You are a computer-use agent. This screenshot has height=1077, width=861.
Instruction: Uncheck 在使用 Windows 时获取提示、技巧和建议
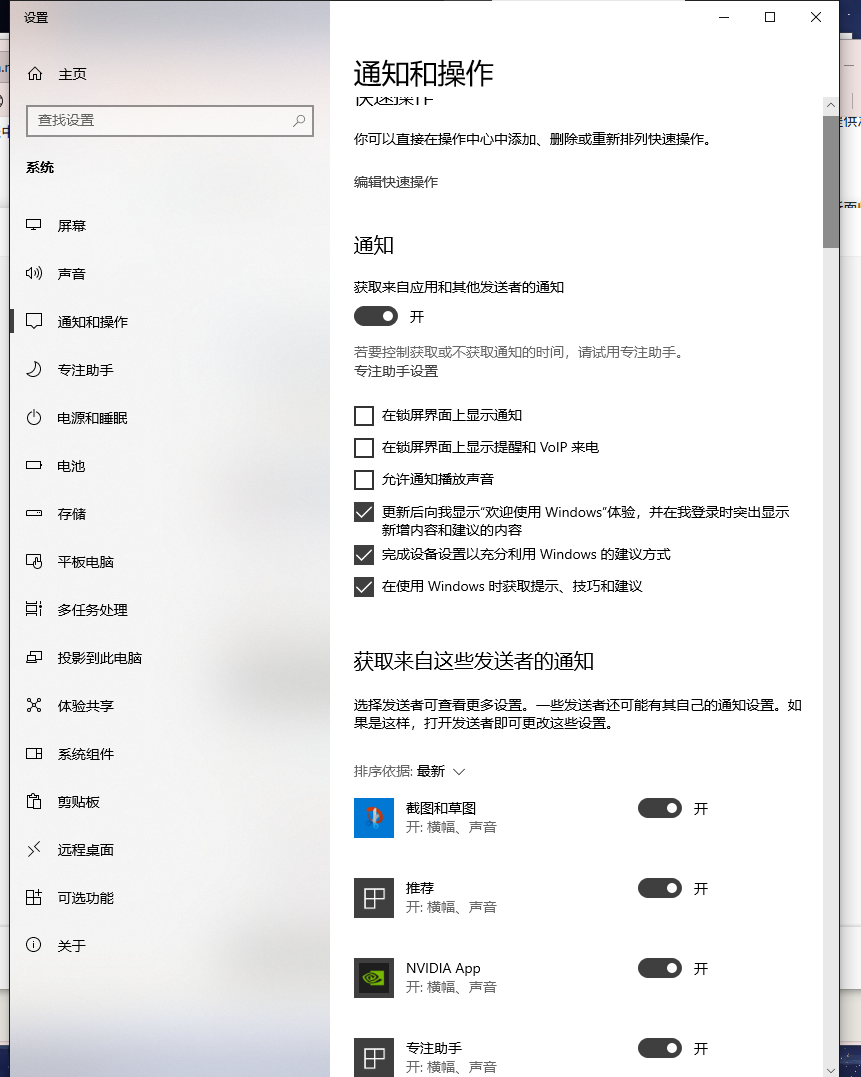tap(364, 587)
